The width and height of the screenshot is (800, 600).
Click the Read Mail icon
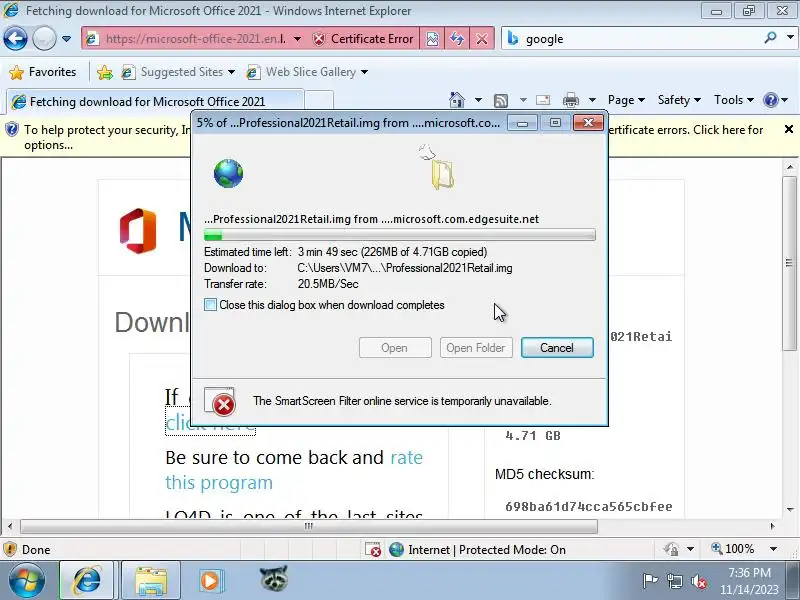pyautogui.click(x=543, y=100)
